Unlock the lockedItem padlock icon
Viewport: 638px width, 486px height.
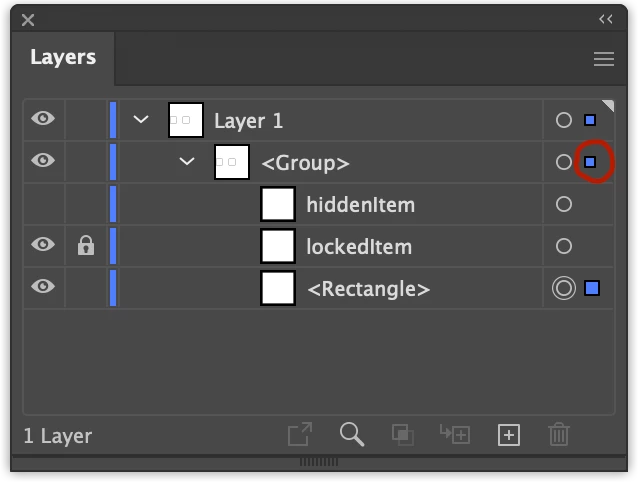pyautogui.click(x=86, y=246)
